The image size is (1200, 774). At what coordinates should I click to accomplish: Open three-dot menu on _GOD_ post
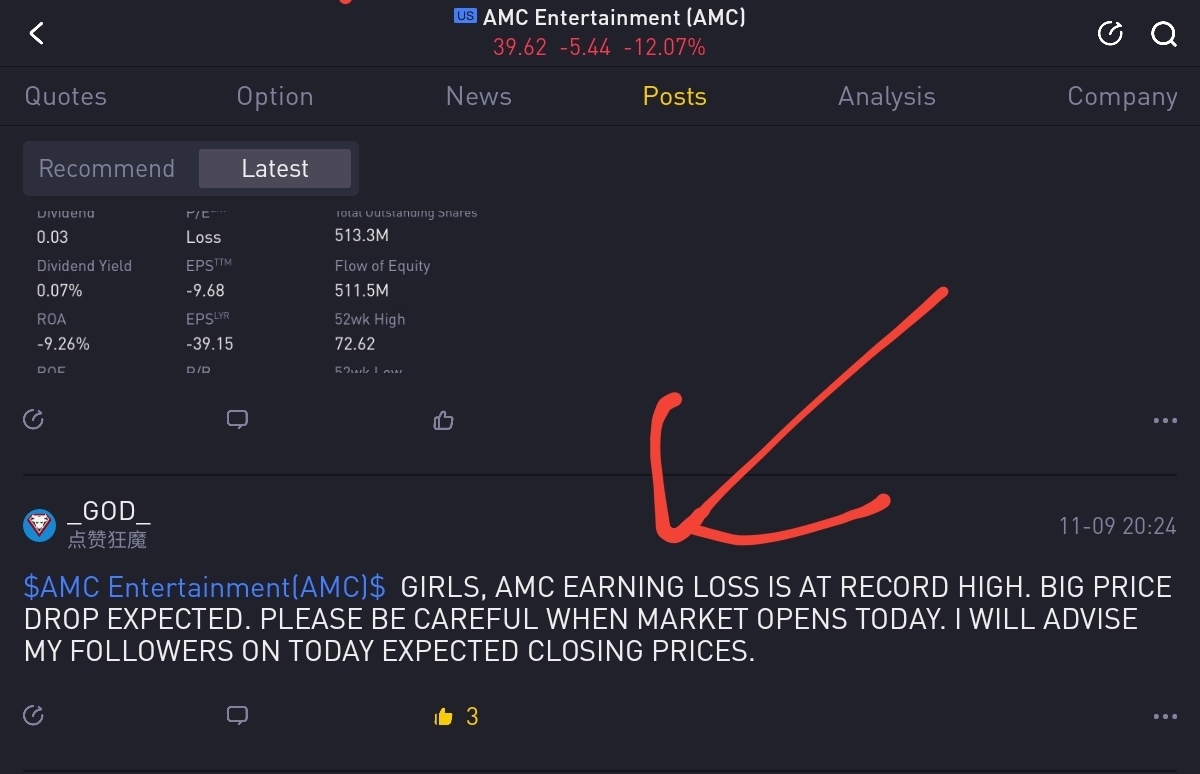pos(1165,717)
